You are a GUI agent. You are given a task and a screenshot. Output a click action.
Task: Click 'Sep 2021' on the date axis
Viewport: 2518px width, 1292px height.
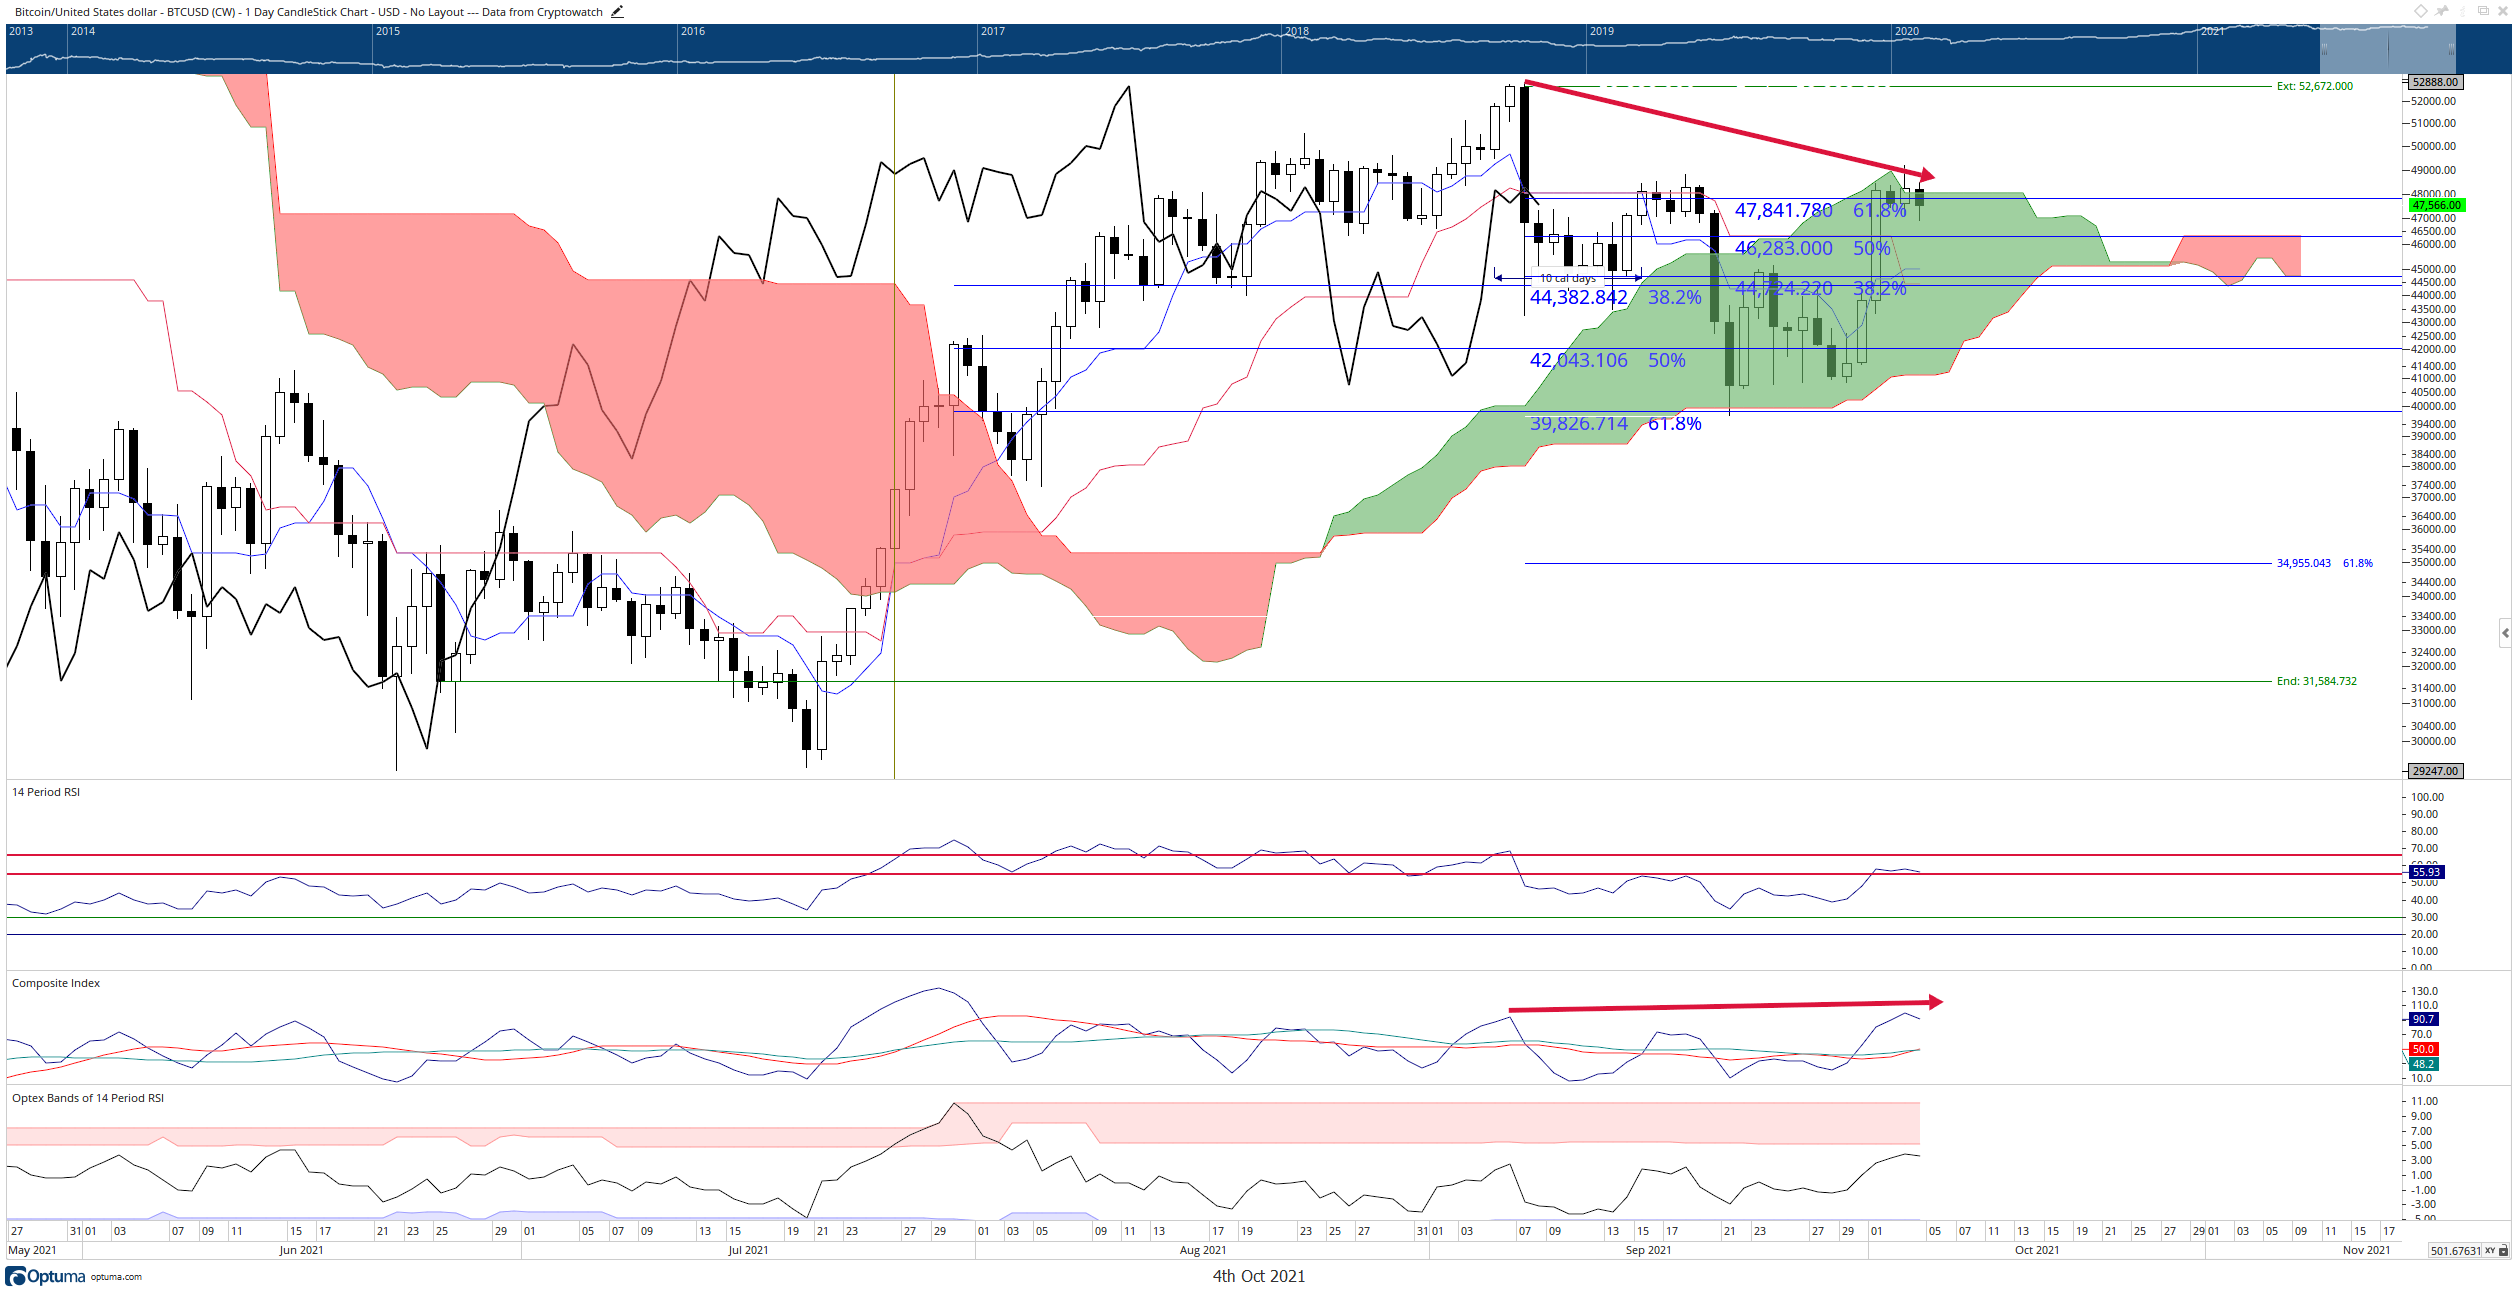coord(1648,1250)
